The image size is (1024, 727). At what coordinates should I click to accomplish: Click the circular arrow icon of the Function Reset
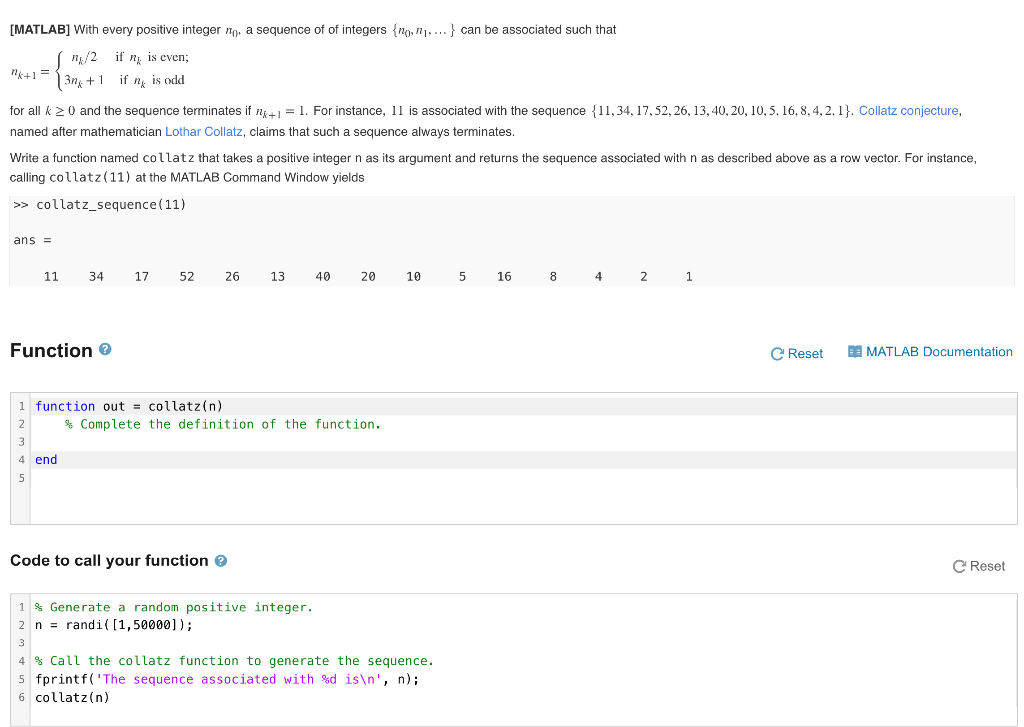[x=778, y=353]
